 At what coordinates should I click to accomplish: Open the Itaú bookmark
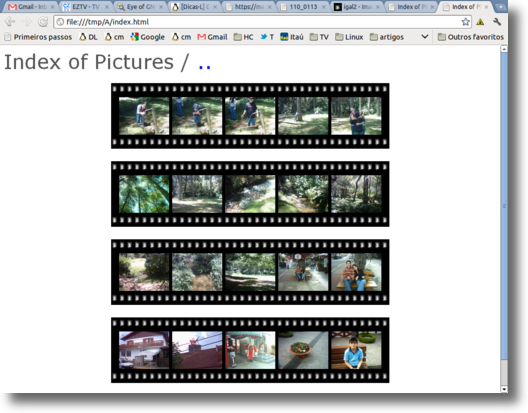[292, 37]
